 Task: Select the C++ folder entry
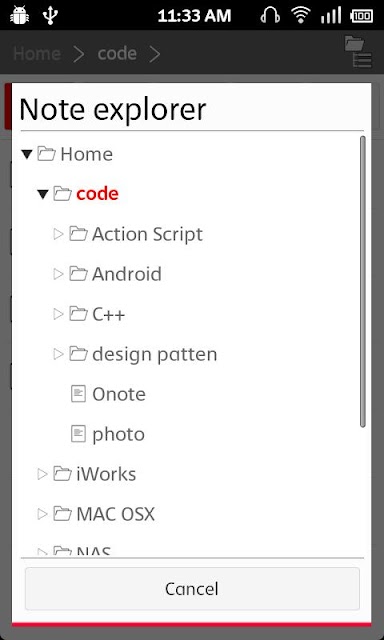[x=109, y=314]
